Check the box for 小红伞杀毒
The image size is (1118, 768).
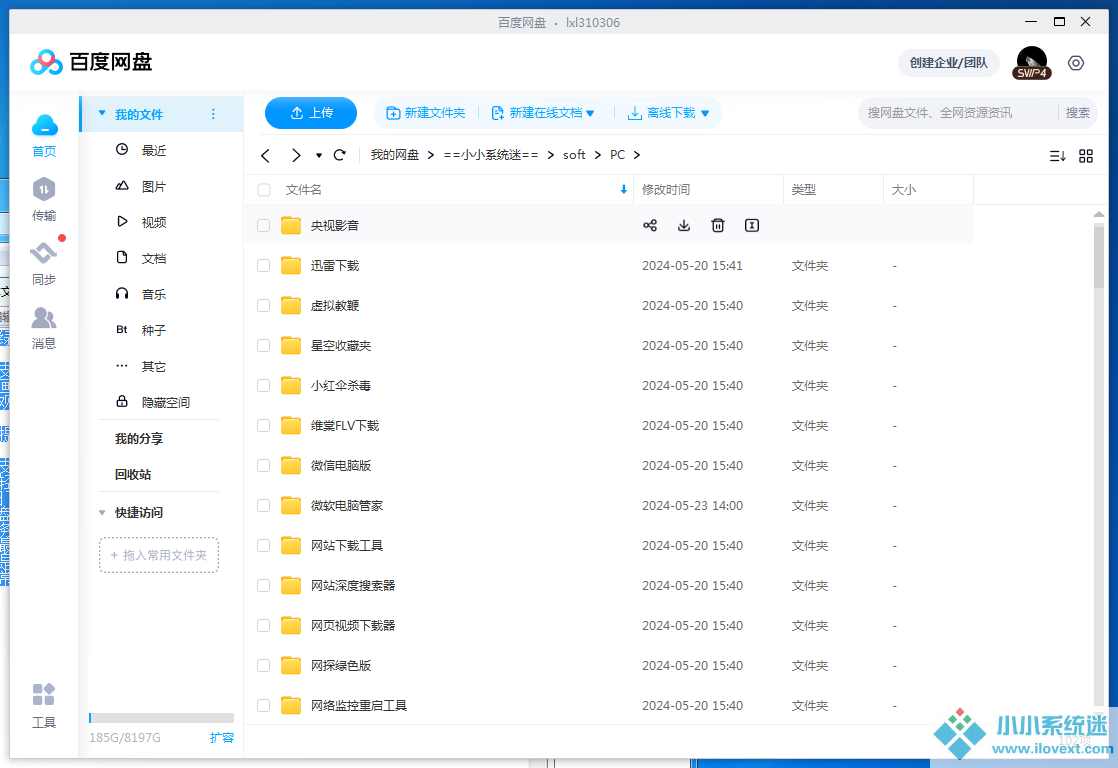click(x=264, y=385)
